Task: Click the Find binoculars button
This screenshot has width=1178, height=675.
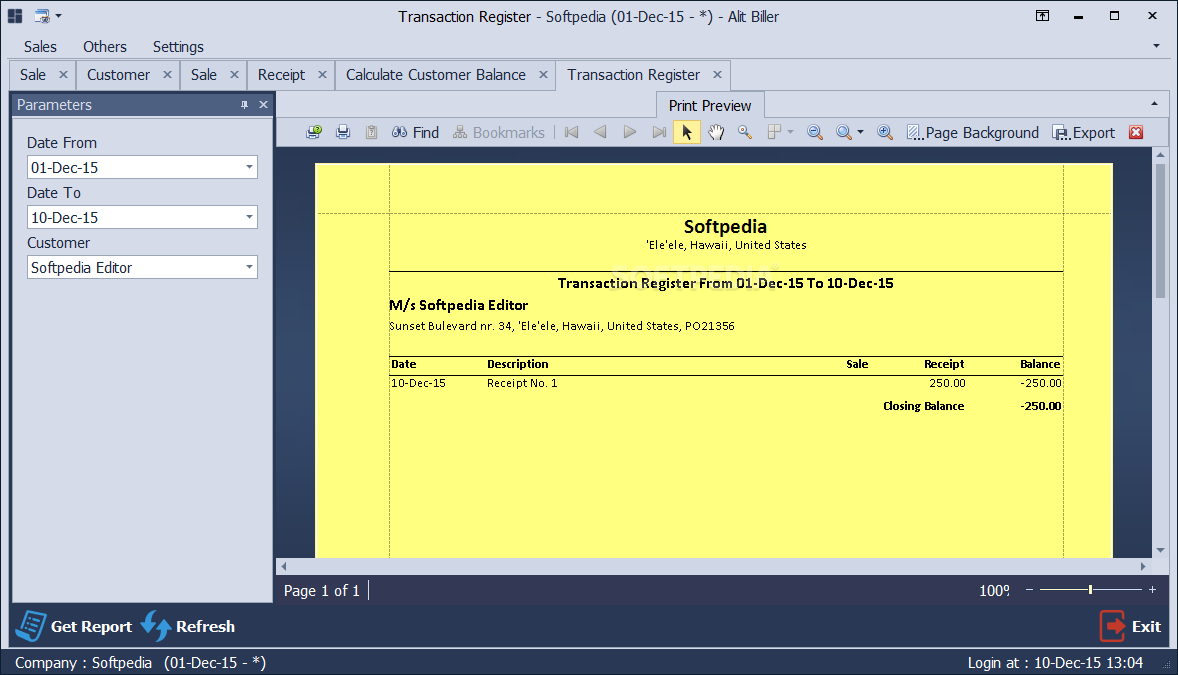Action: pyautogui.click(x=415, y=132)
